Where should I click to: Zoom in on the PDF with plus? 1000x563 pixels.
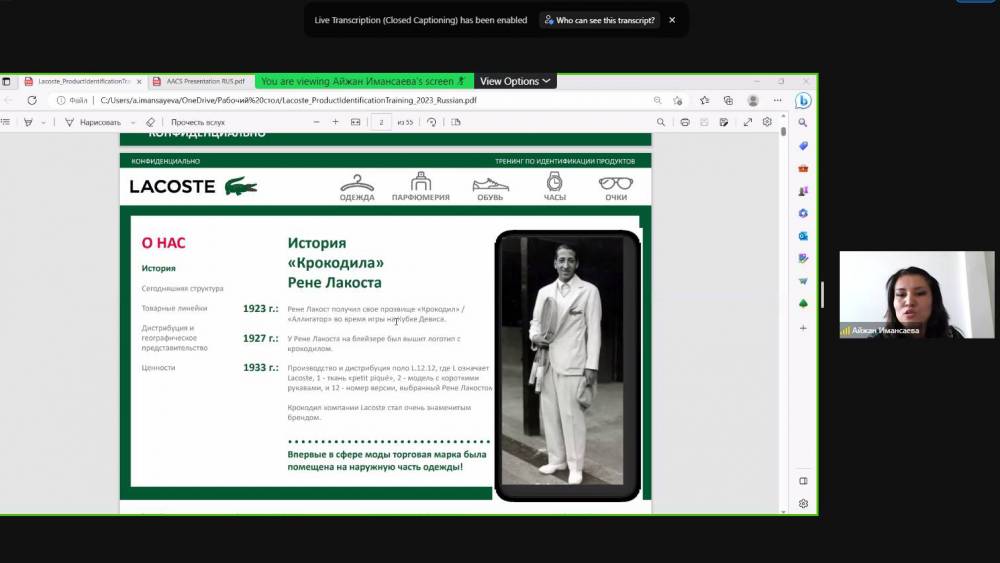coord(335,122)
